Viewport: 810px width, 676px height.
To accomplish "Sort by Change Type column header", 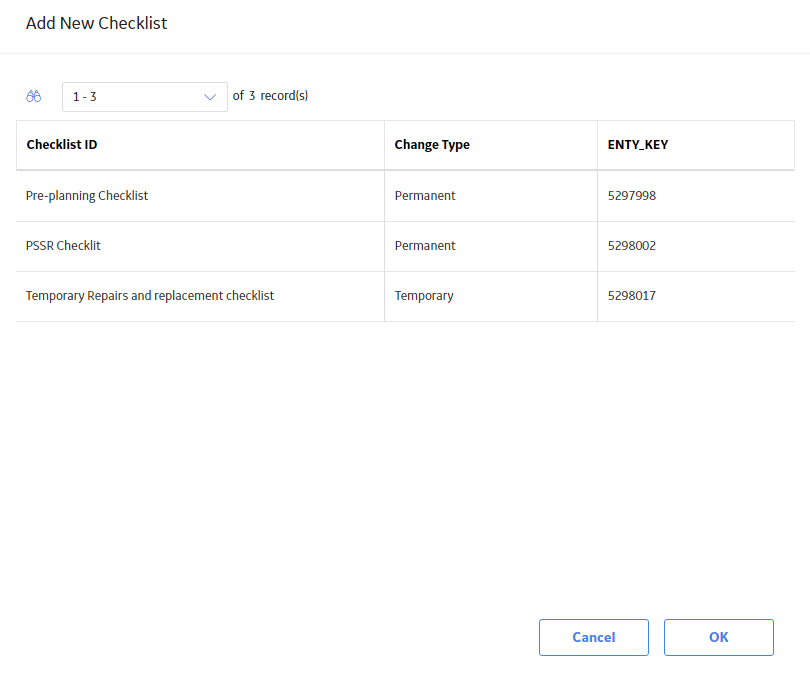I will pyautogui.click(x=432, y=145).
